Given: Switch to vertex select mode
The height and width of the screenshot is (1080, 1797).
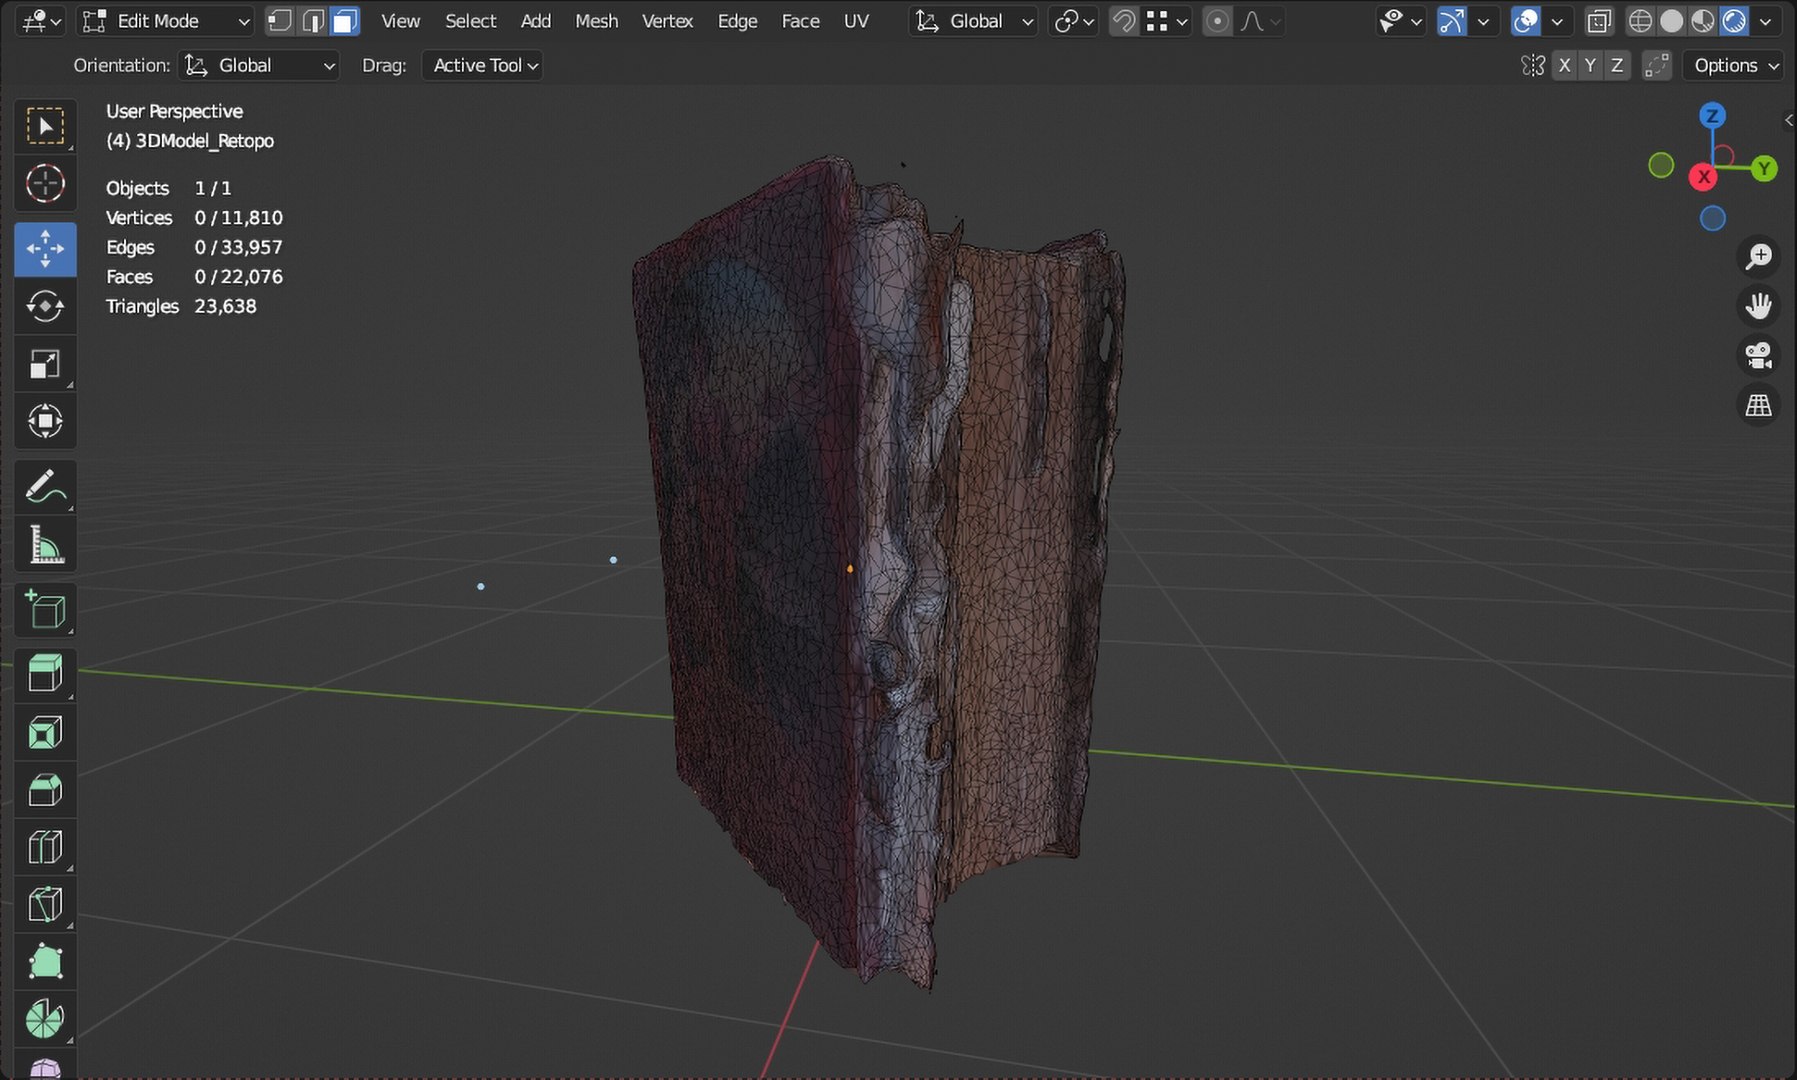Looking at the screenshot, I should click(x=280, y=21).
